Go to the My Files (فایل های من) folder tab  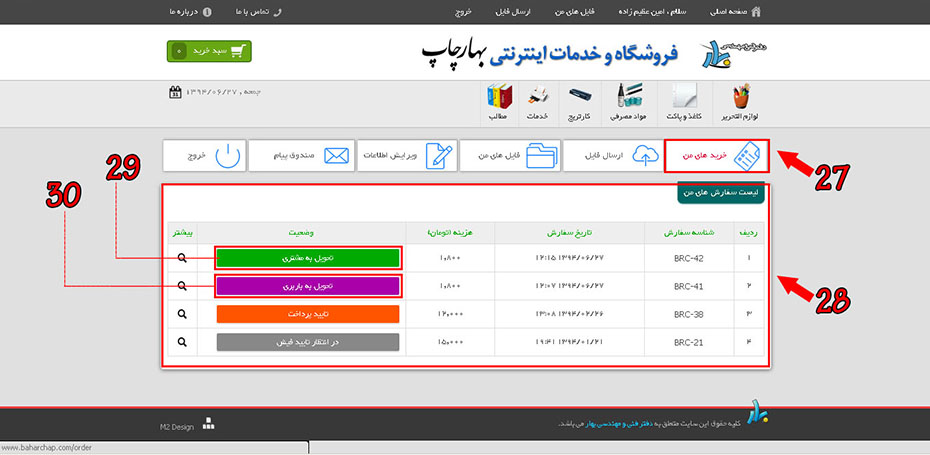point(509,156)
